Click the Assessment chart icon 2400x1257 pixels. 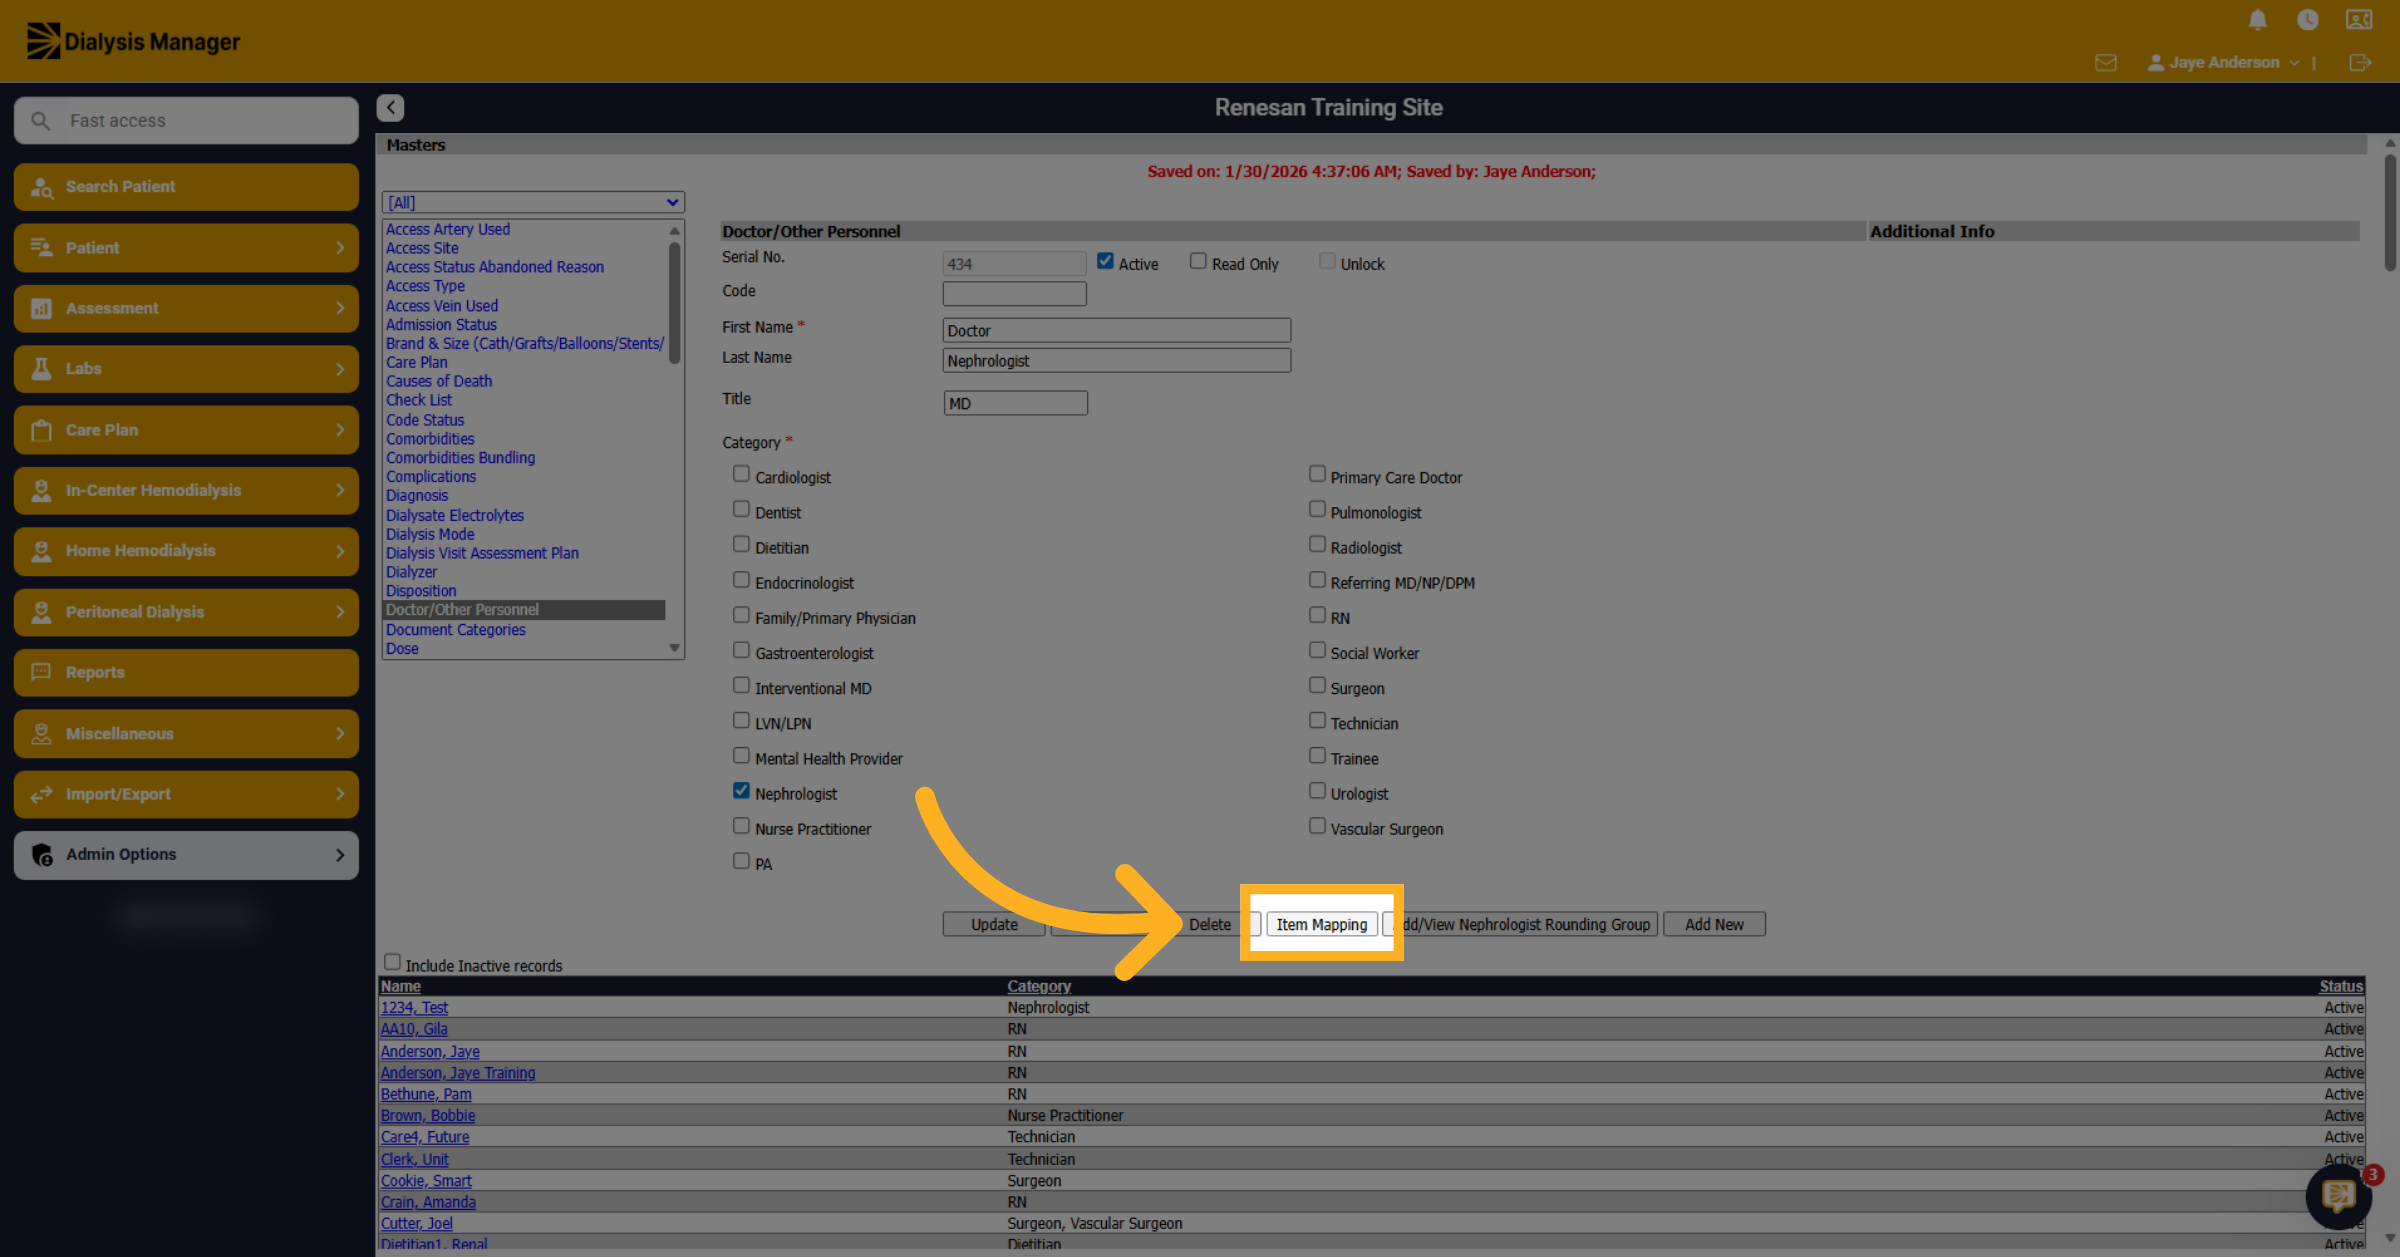point(41,309)
